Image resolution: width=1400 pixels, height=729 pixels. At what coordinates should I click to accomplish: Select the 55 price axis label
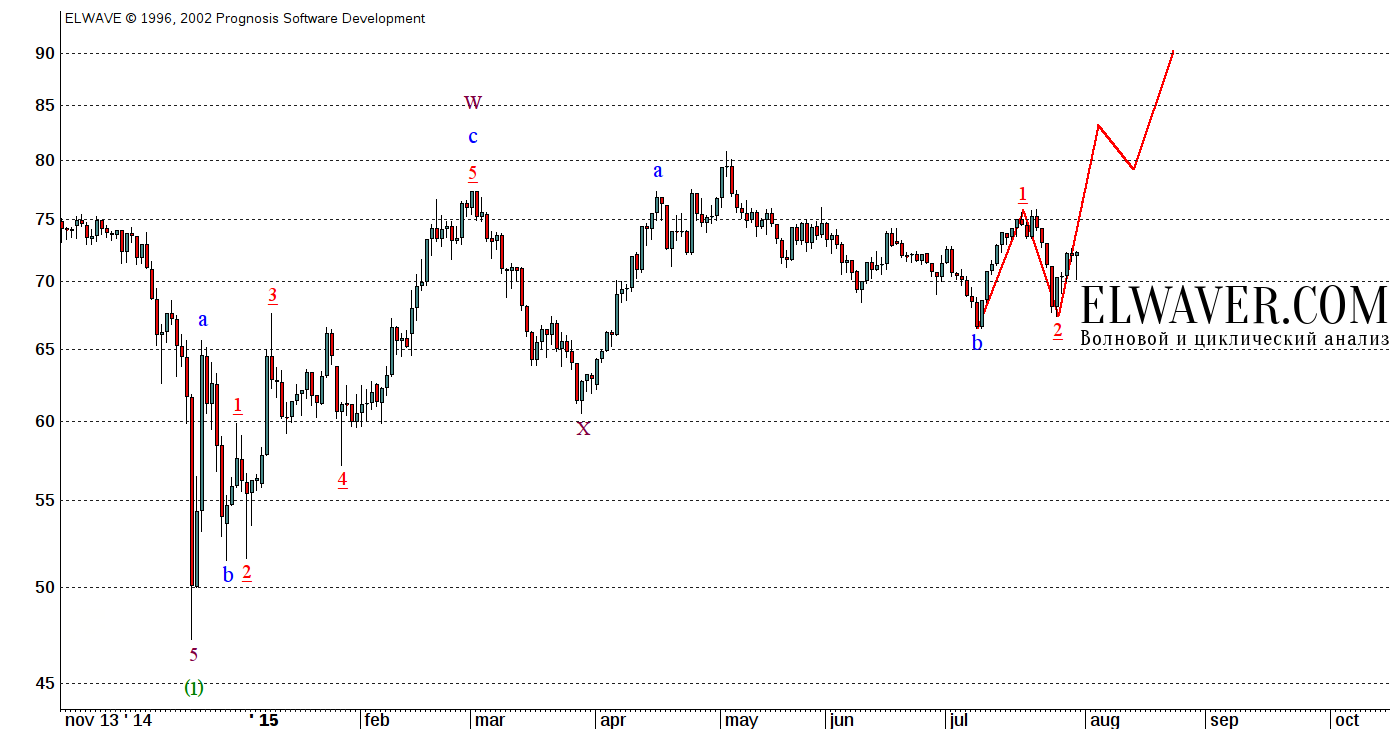coord(43,500)
